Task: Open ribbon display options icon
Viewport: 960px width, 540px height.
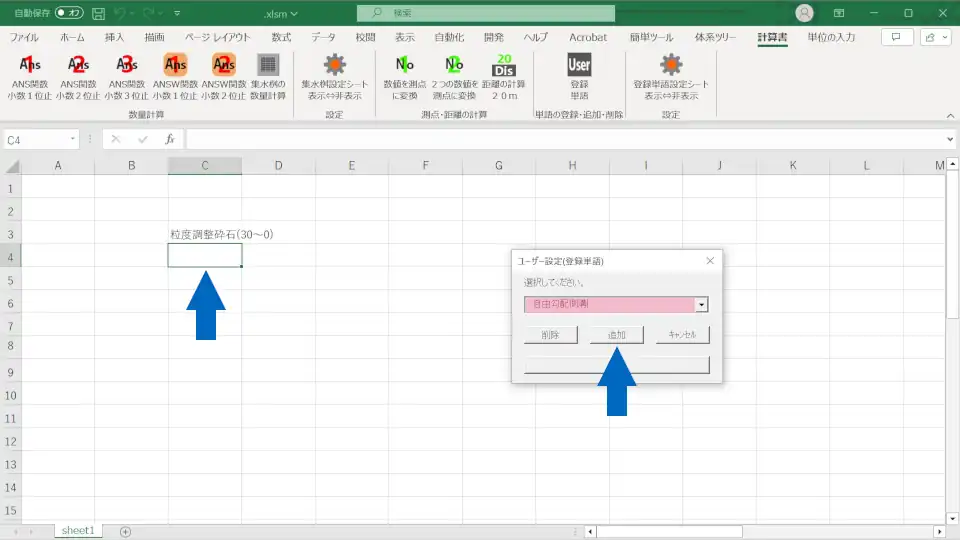Action: (x=839, y=13)
